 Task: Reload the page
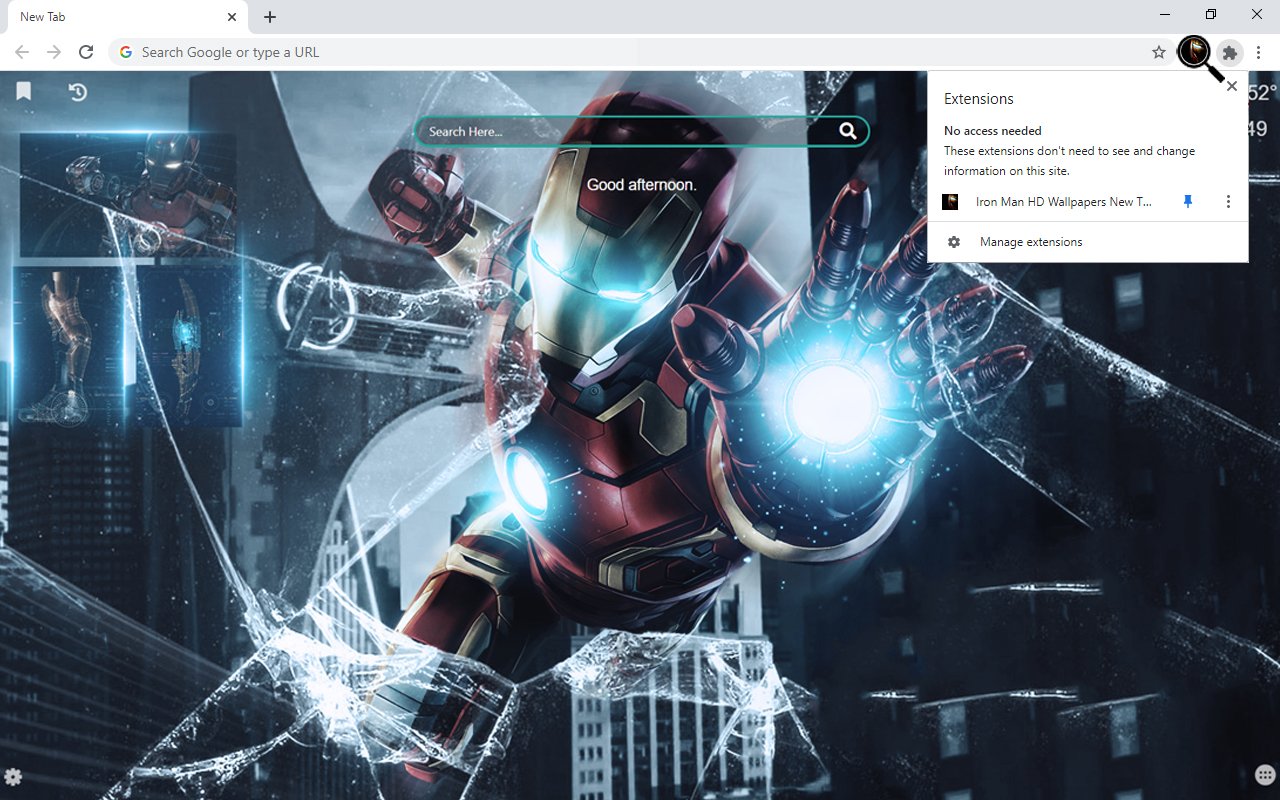tap(86, 52)
